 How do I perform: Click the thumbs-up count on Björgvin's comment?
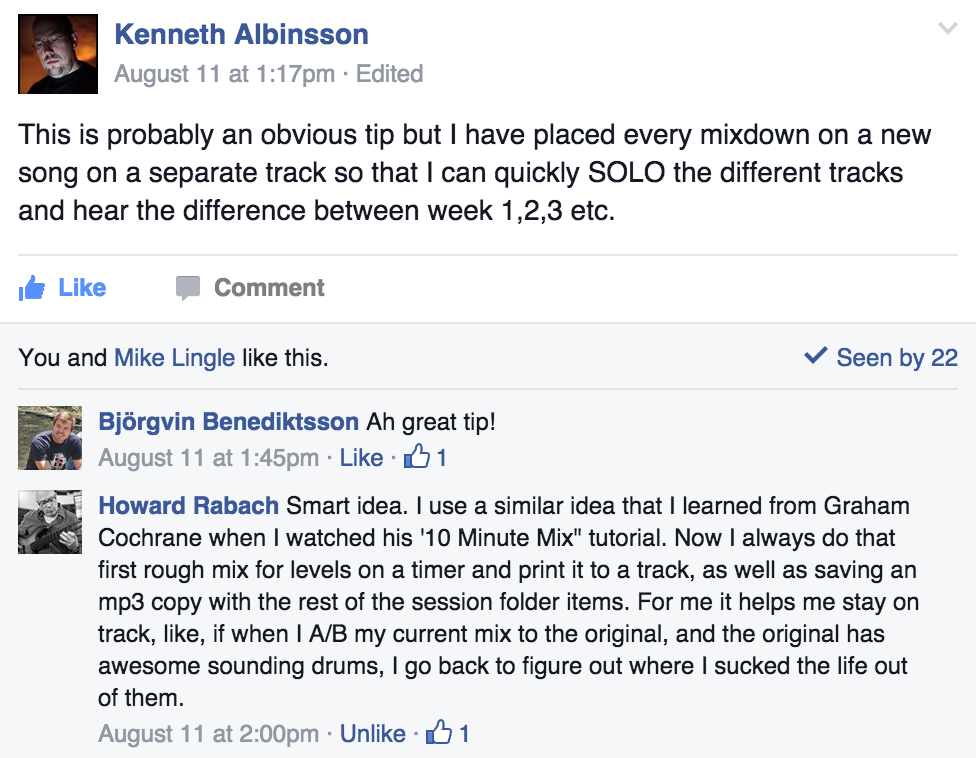(x=428, y=458)
